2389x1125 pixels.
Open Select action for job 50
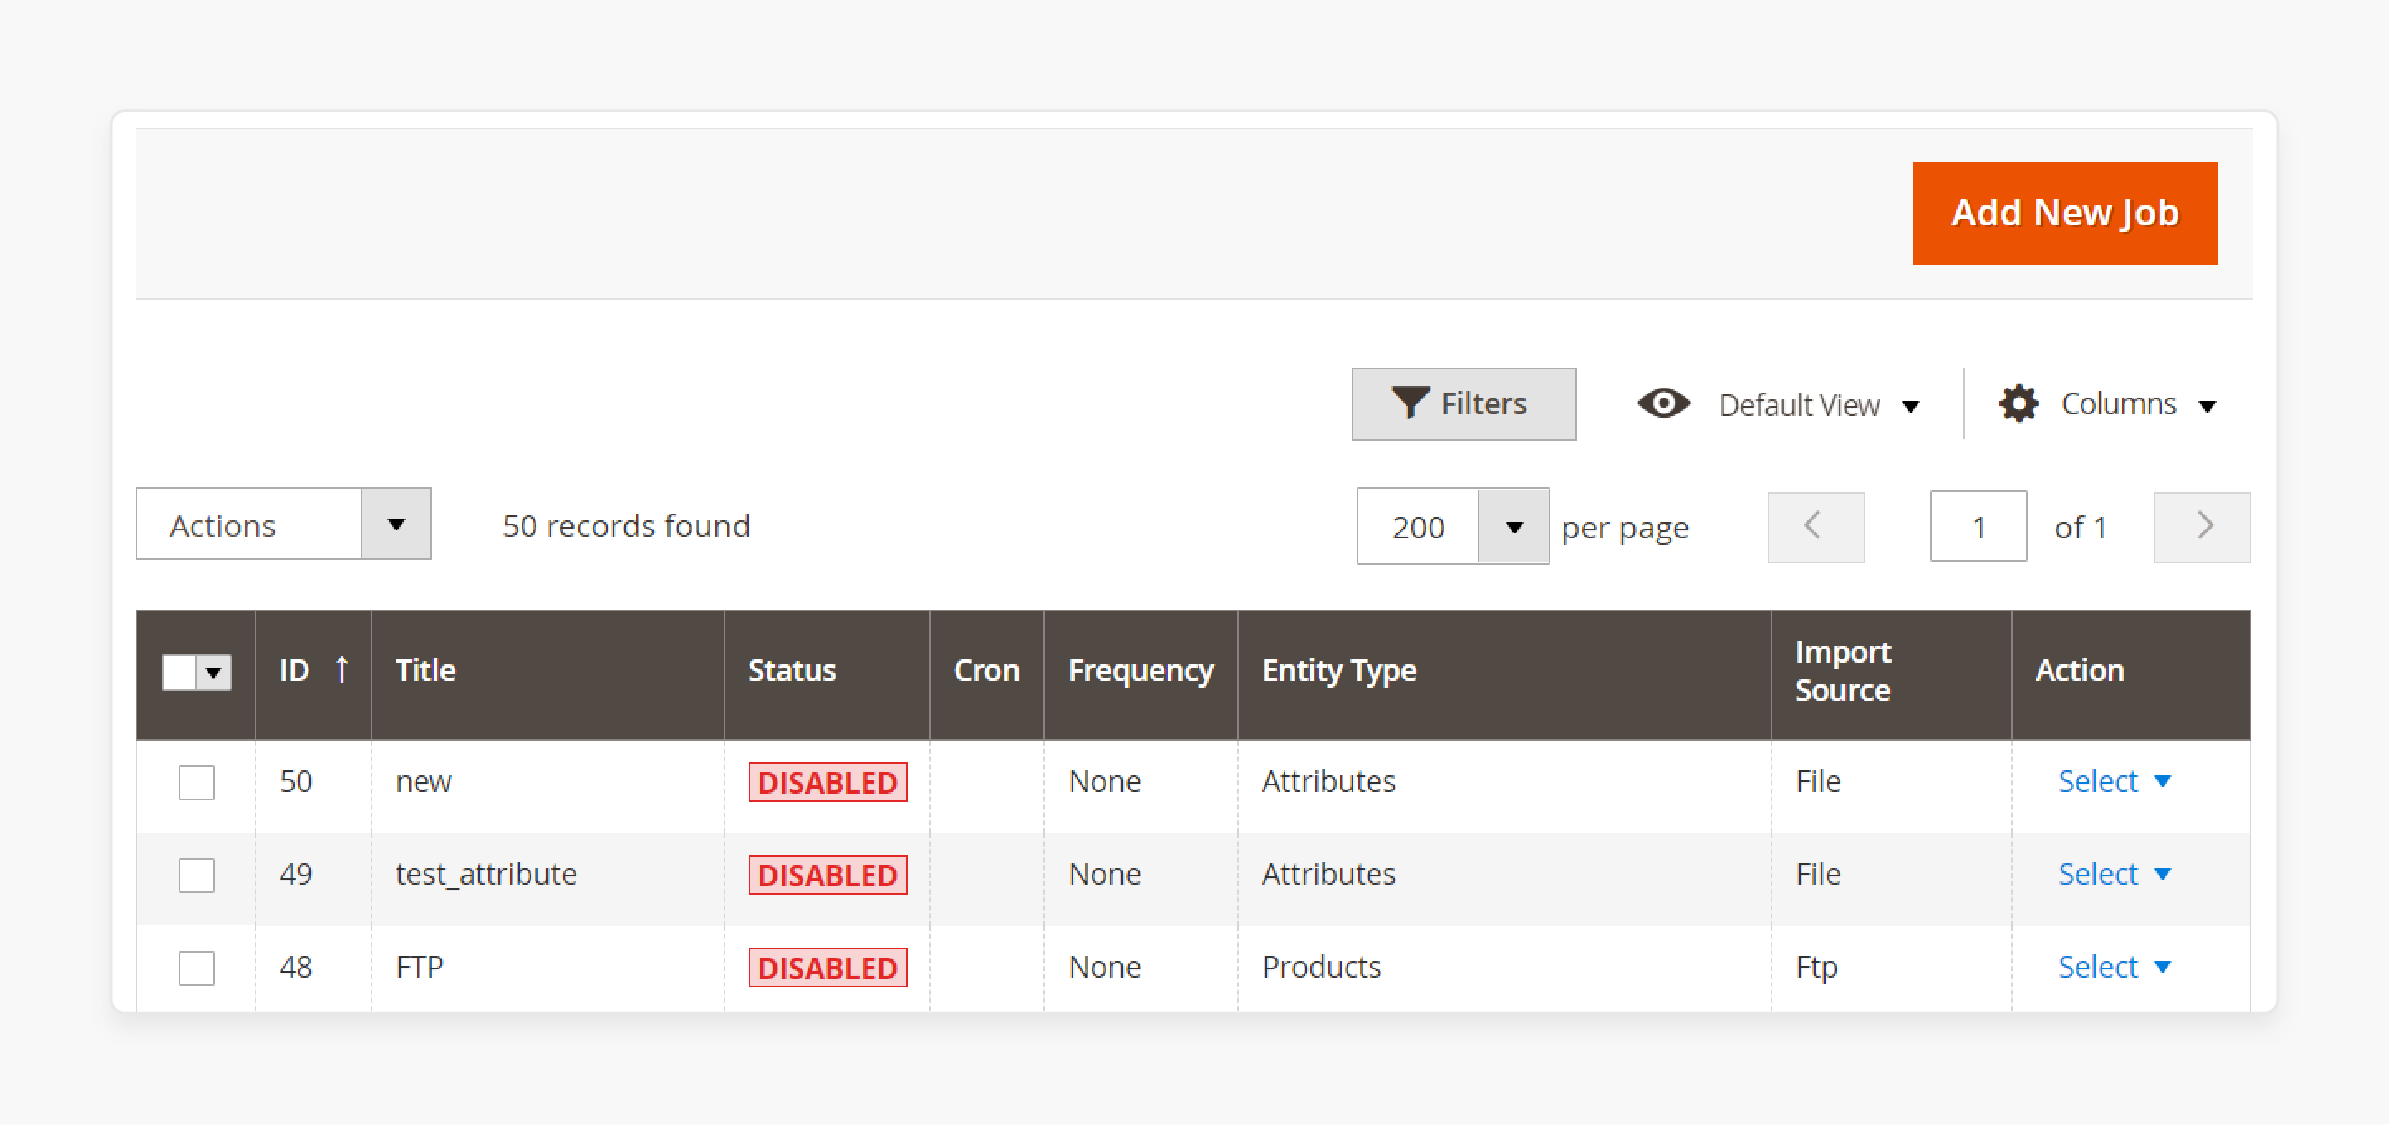coord(2114,781)
